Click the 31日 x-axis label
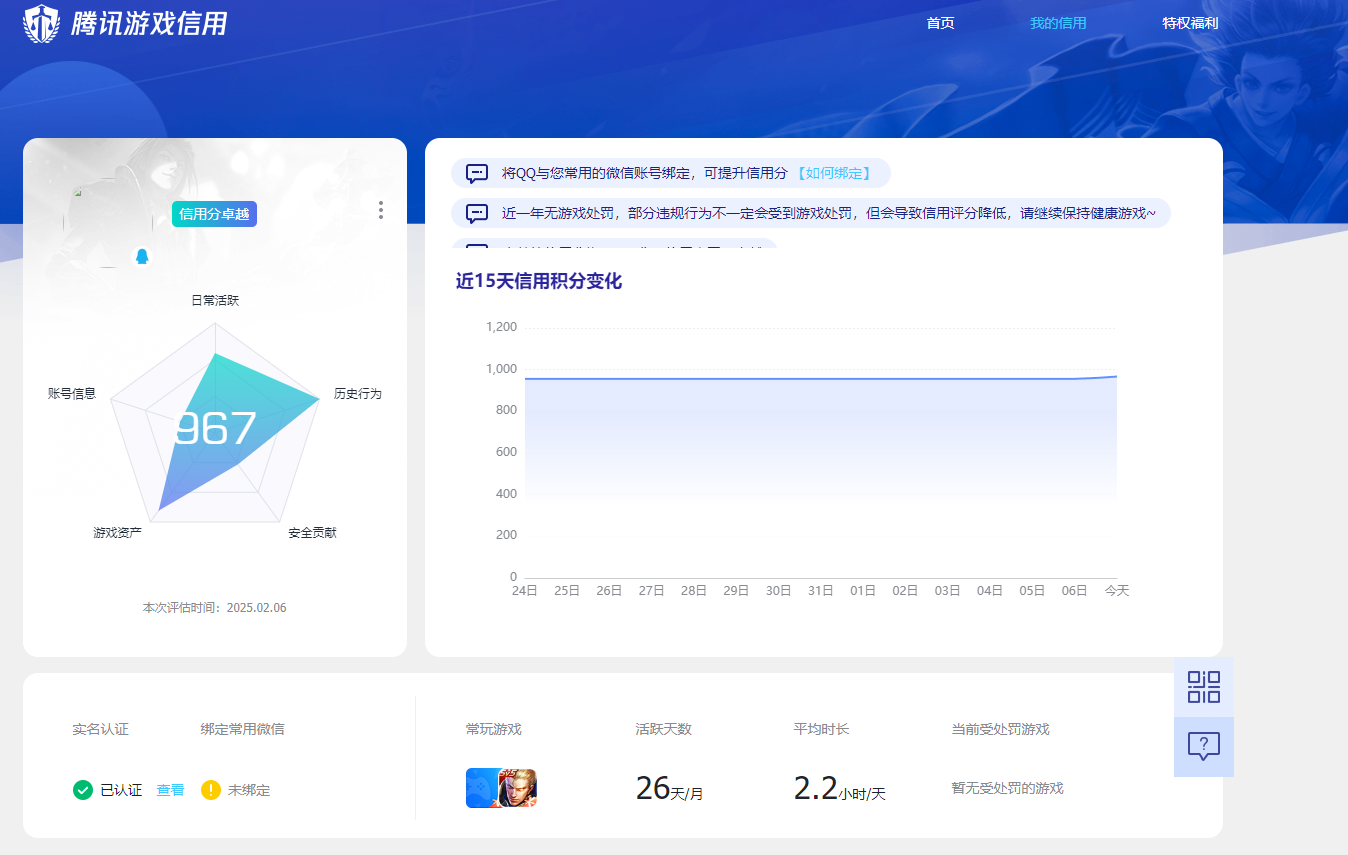This screenshot has height=855, width=1348. point(821,591)
